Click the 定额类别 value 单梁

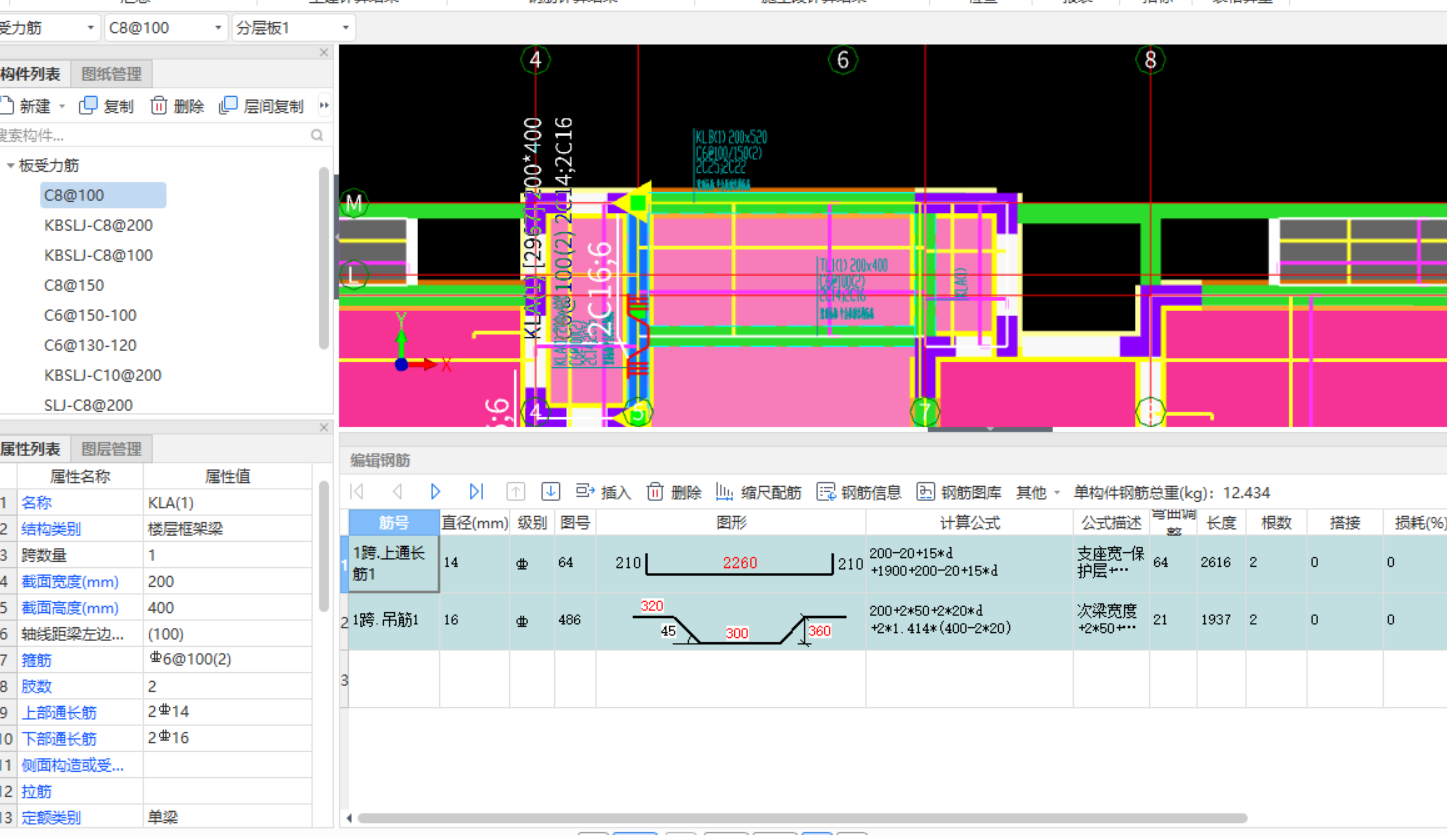230,817
